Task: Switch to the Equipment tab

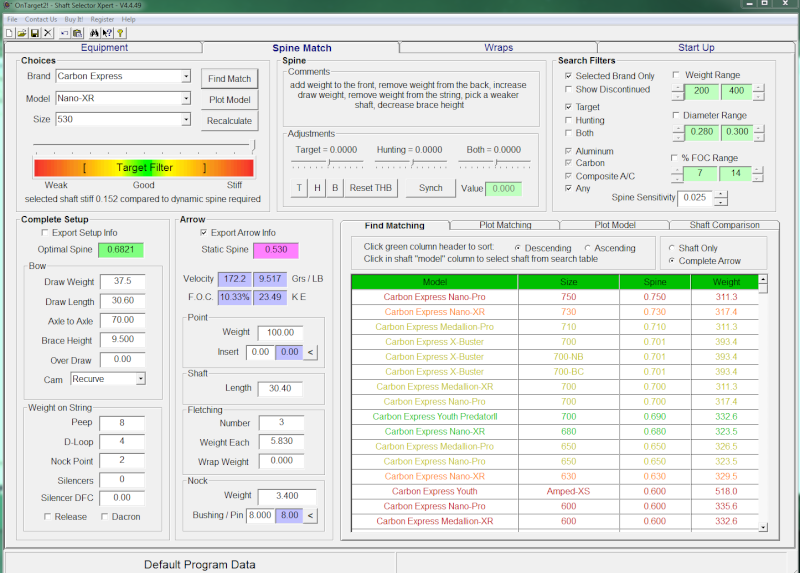Action: [104, 47]
